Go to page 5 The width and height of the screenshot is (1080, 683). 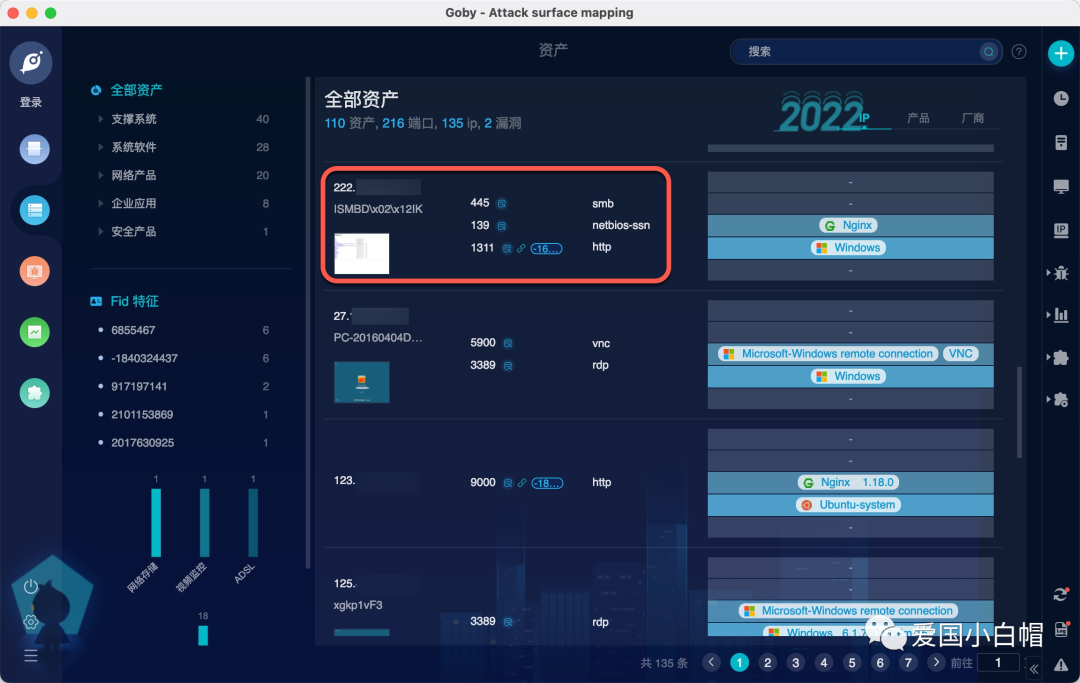click(x=852, y=662)
